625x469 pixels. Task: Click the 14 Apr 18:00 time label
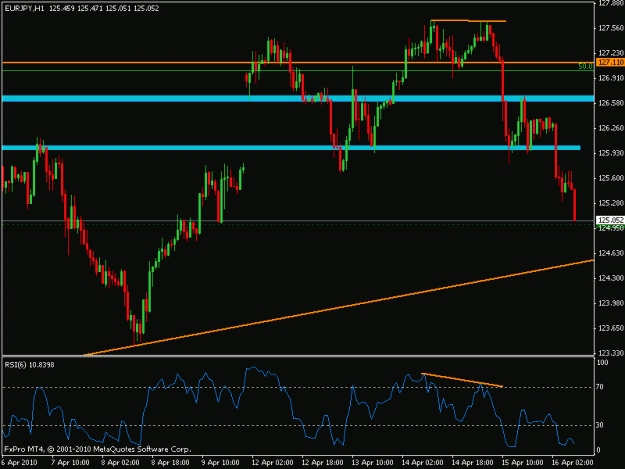point(472,463)
